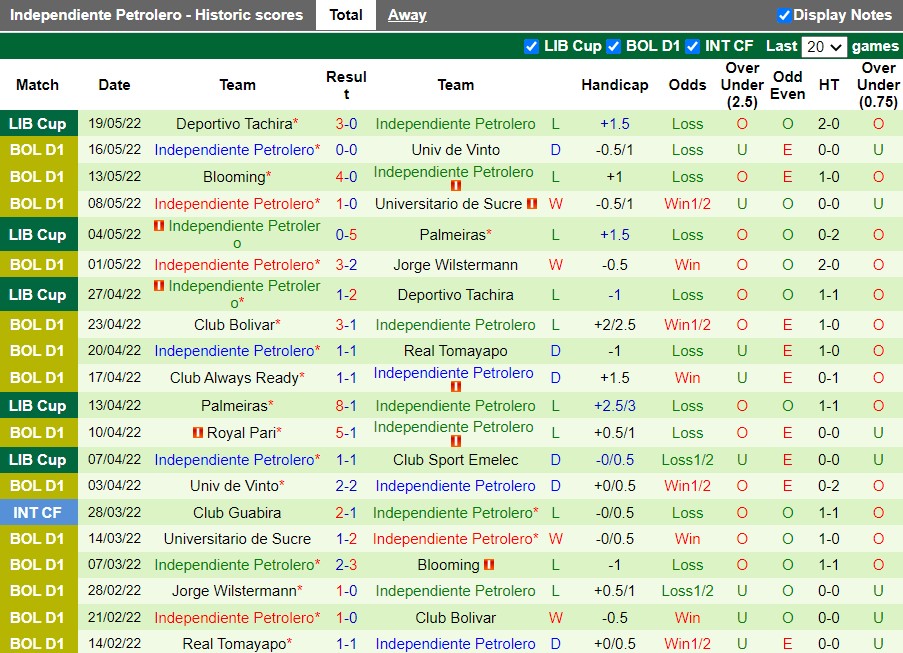Uncheck the INT CF filter checkbox
The width and height of the screenshot is (903, 653).
(693, 46)
